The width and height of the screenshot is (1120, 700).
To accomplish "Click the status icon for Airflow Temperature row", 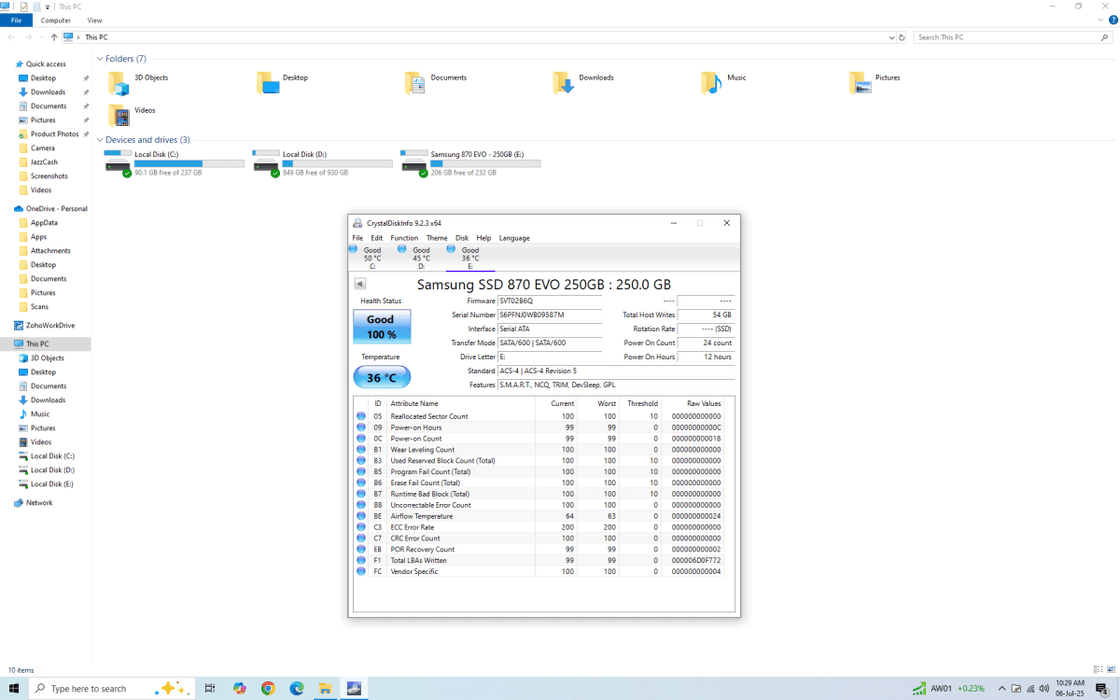I will click(361, 516).
